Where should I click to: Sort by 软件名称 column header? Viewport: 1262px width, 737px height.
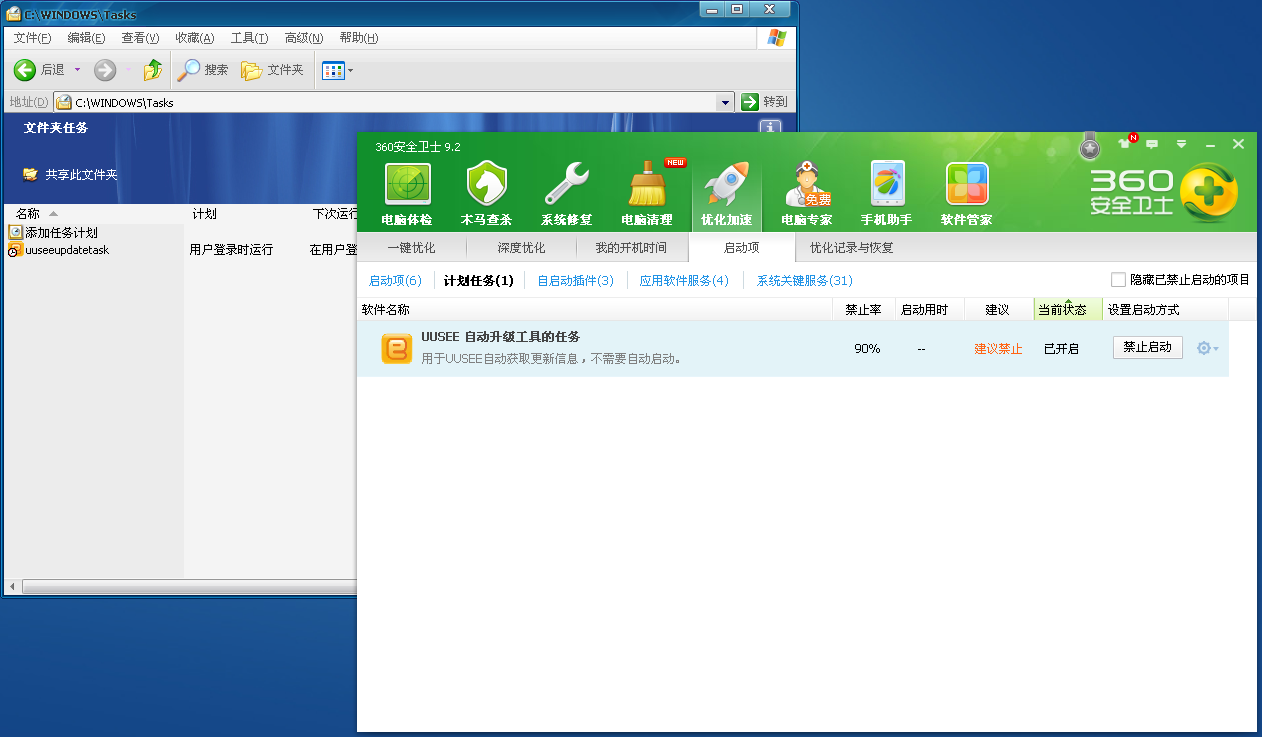coord(595,310)
